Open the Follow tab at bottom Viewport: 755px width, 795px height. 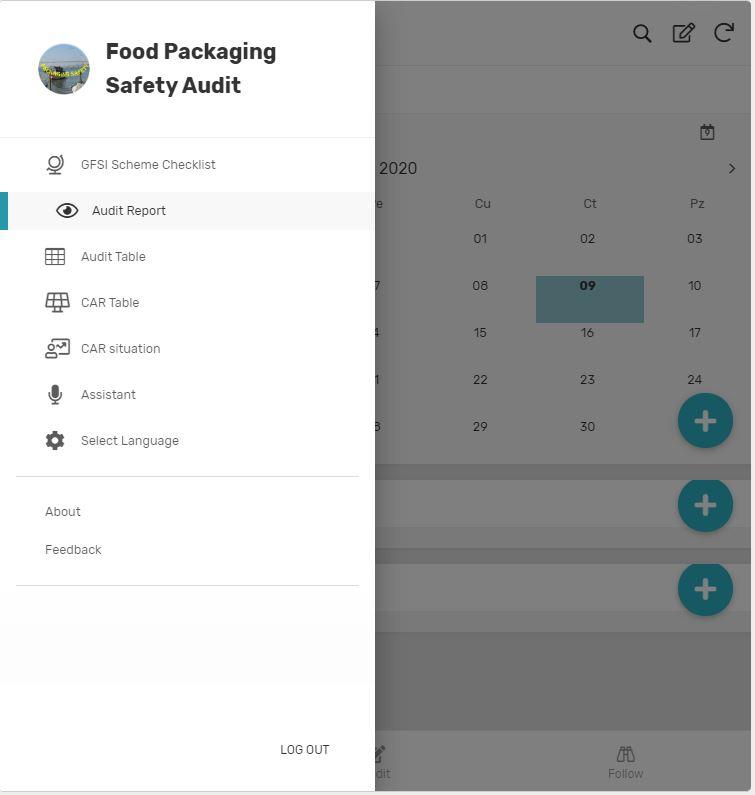(x=625, y=762)
